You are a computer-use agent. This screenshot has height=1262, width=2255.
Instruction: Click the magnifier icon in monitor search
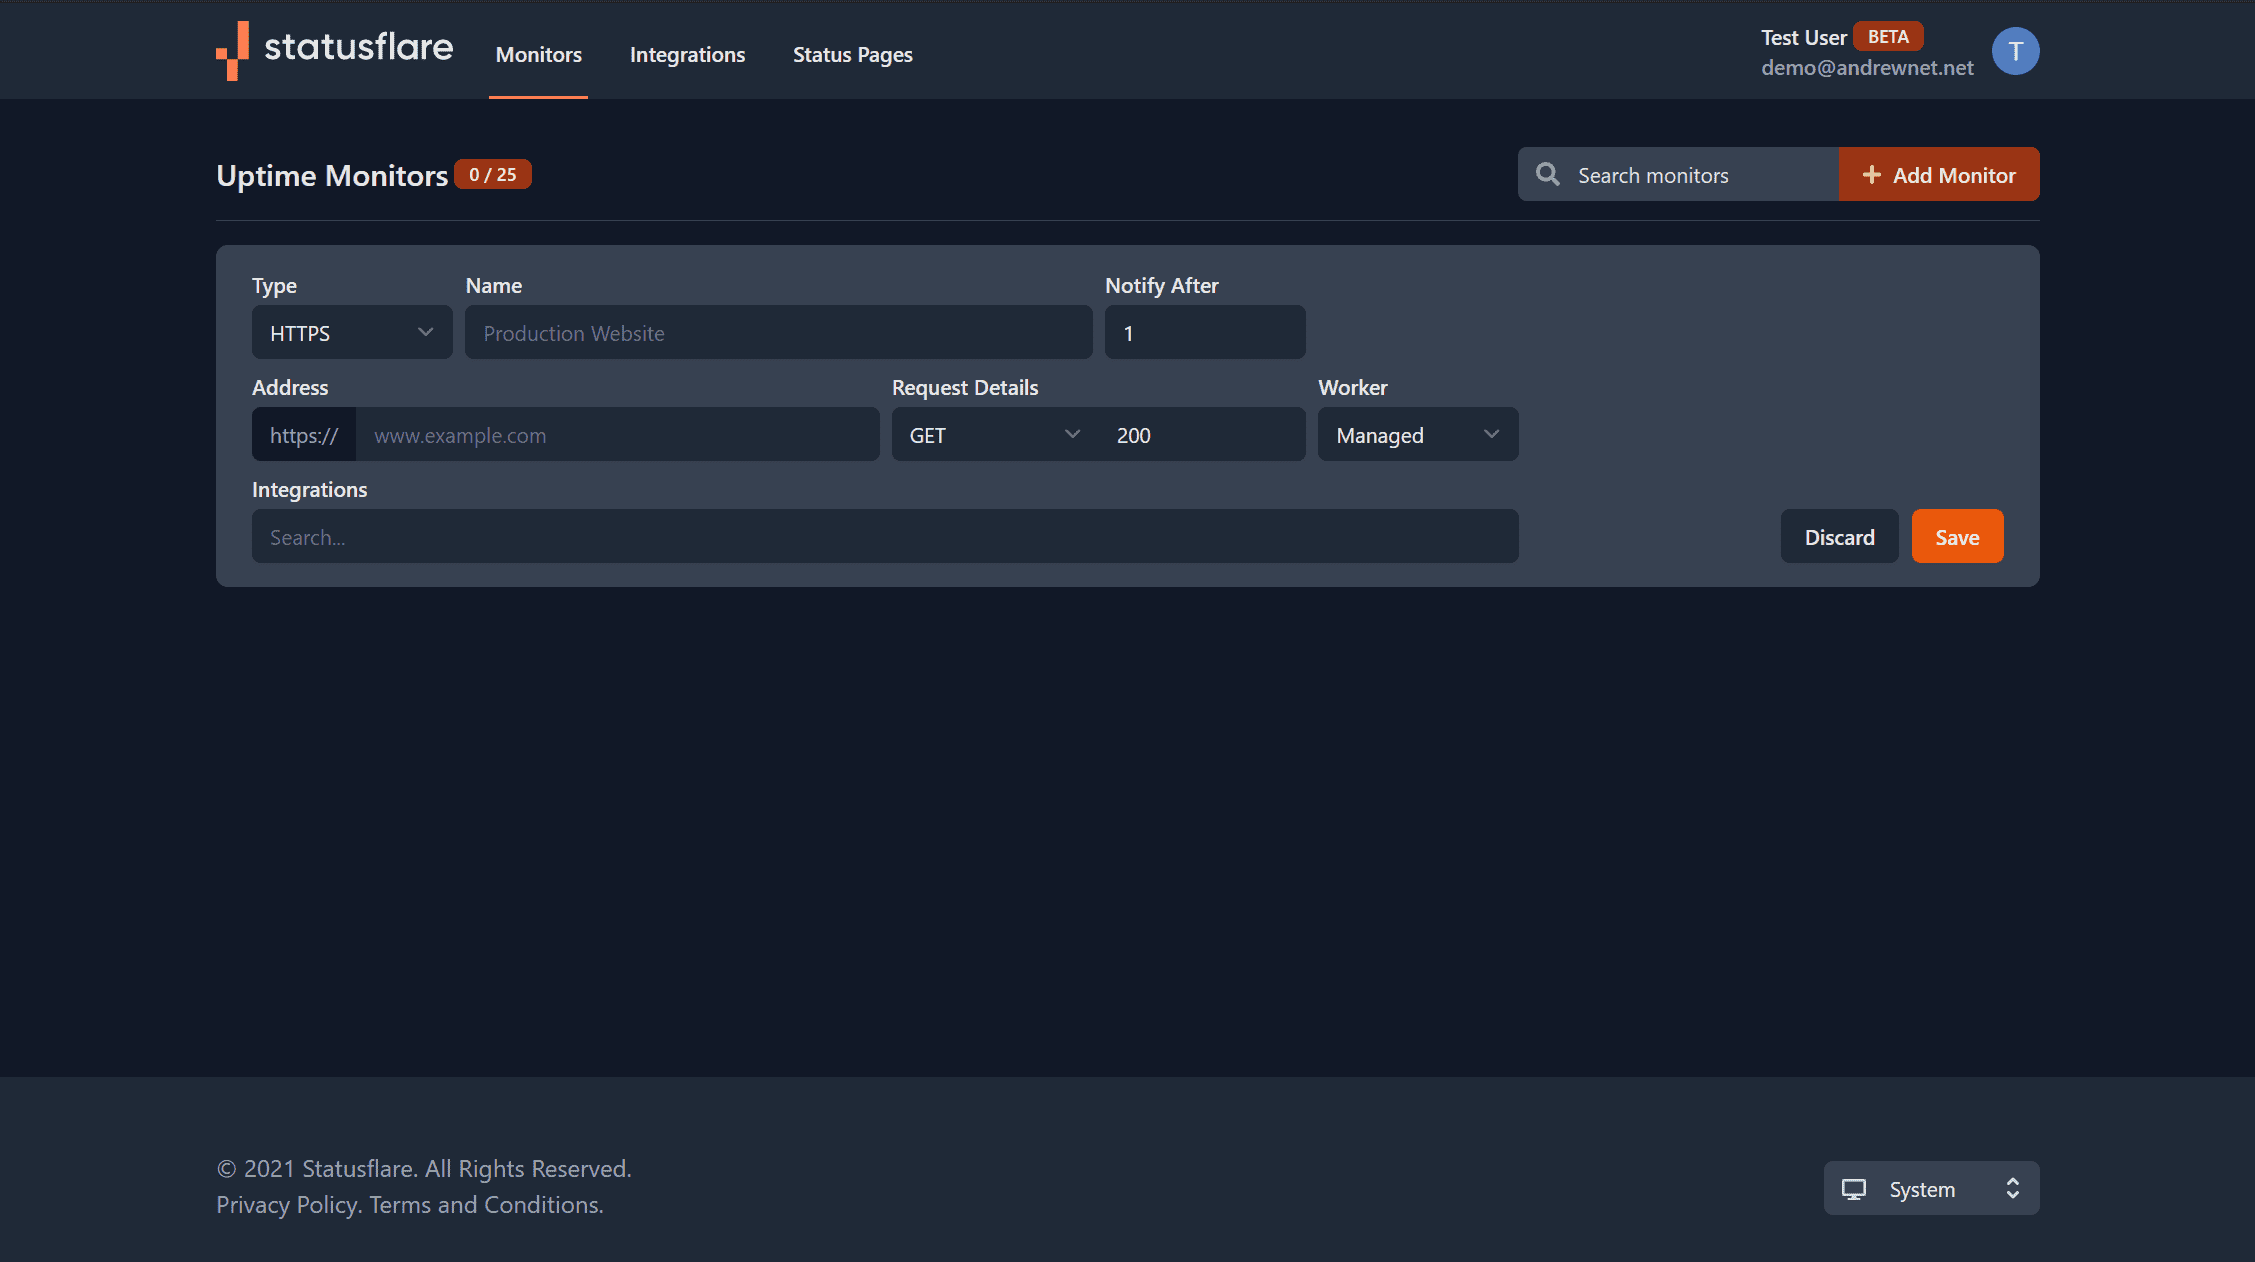1547,174
